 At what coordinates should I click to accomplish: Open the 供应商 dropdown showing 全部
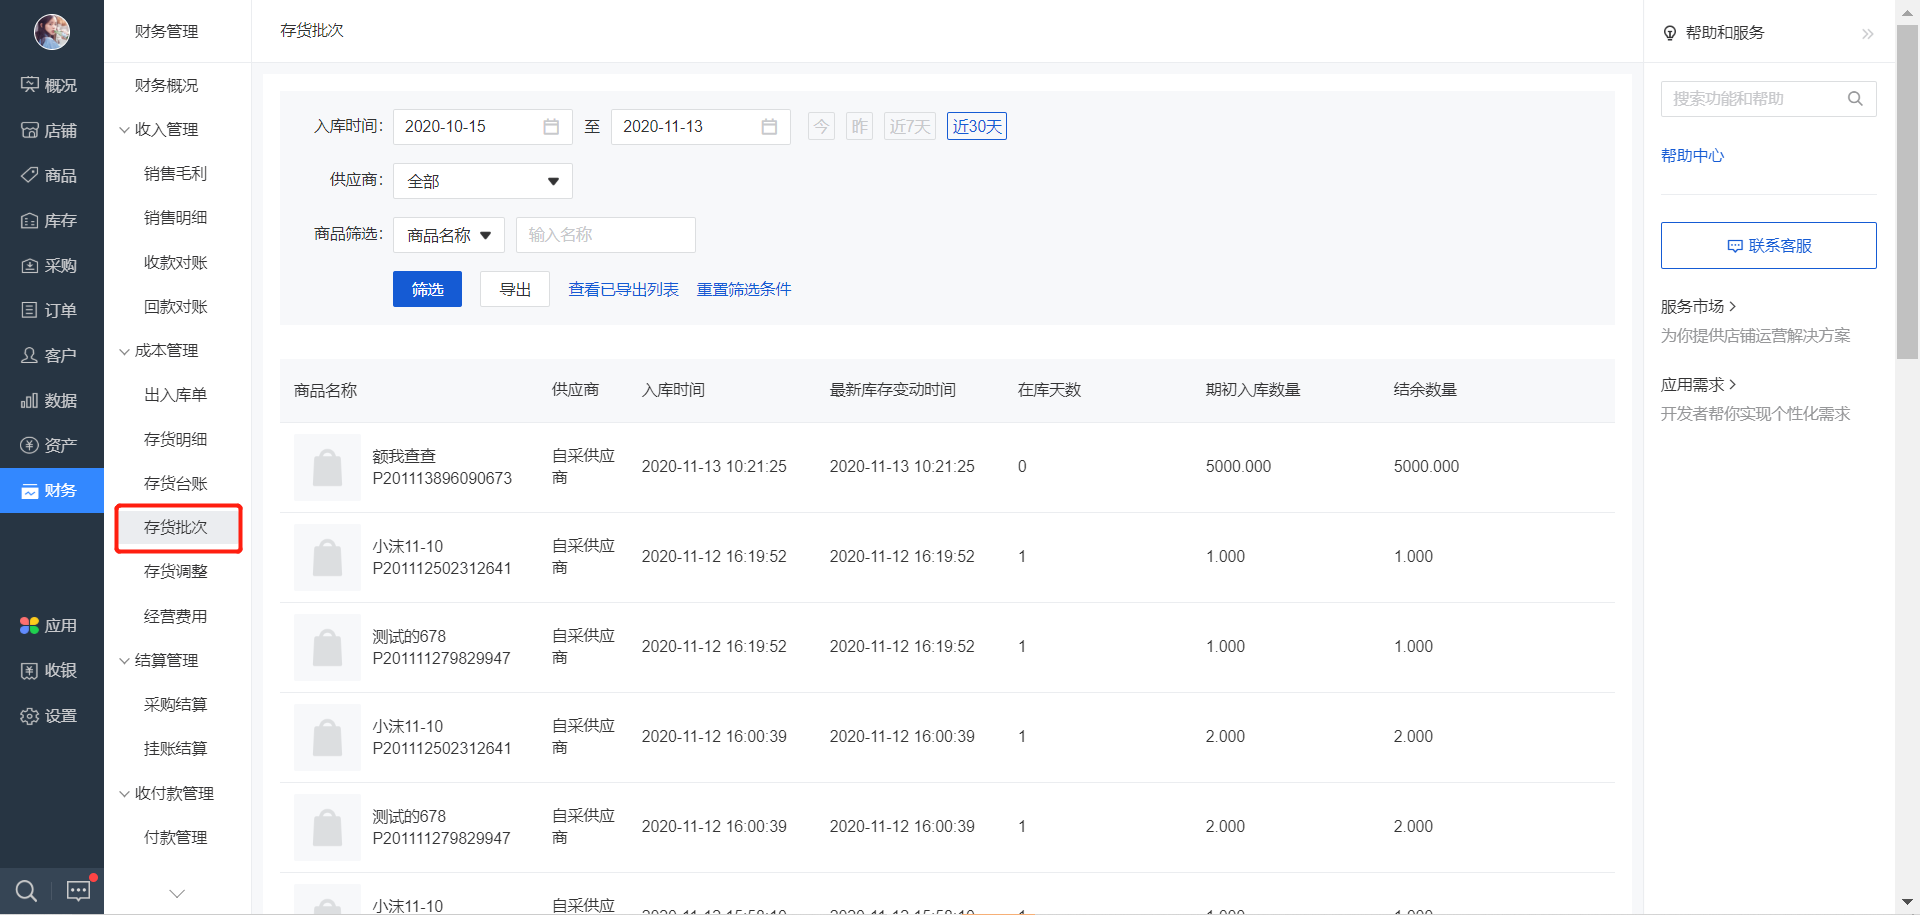click(482, 181)
